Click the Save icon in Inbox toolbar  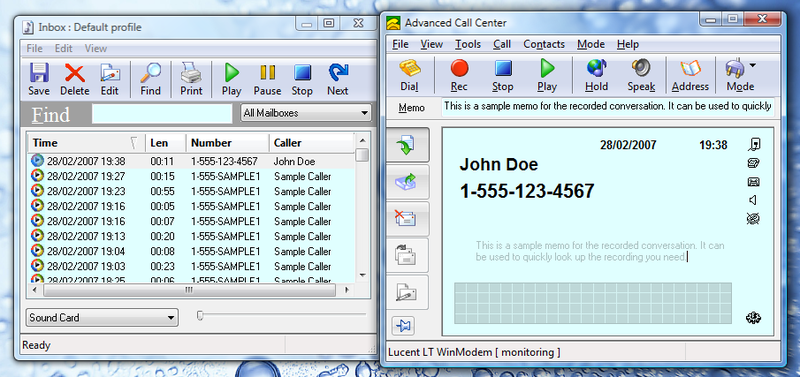coord(39,79)
